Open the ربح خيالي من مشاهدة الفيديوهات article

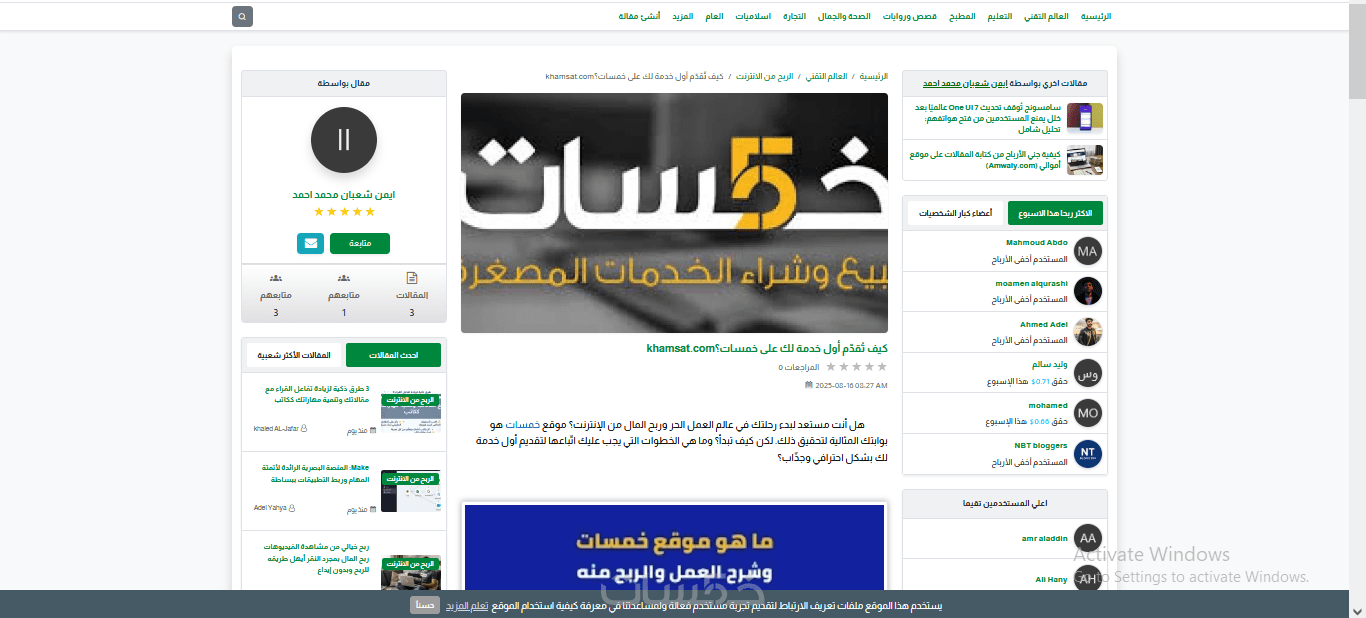click(316, 558)
